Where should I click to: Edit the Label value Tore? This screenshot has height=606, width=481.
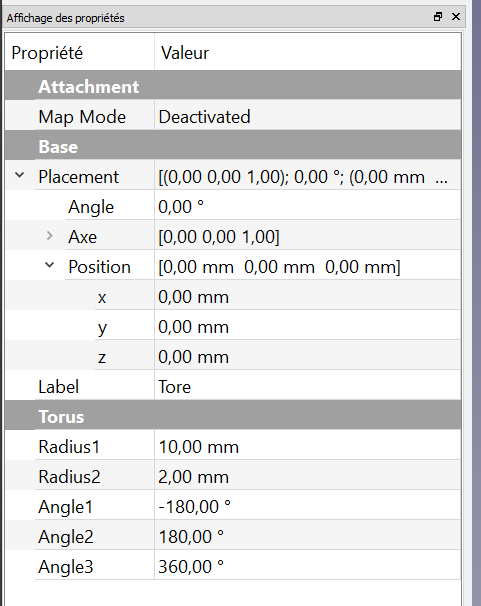308,386
